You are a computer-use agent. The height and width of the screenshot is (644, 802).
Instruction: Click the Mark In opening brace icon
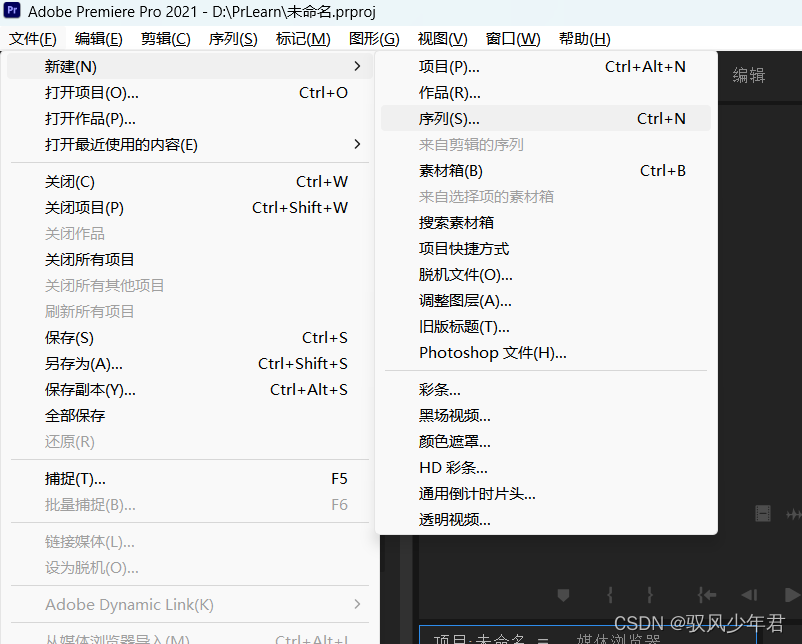coord(610,595)
